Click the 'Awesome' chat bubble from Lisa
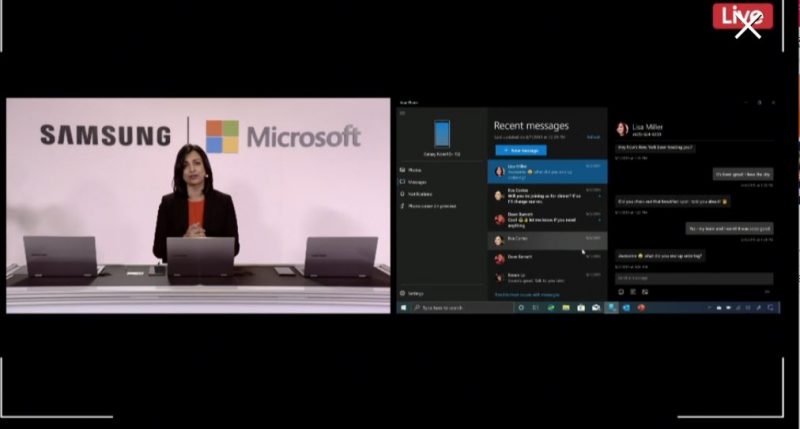Viewport: 800px width, 429px height. coord(660,256)
